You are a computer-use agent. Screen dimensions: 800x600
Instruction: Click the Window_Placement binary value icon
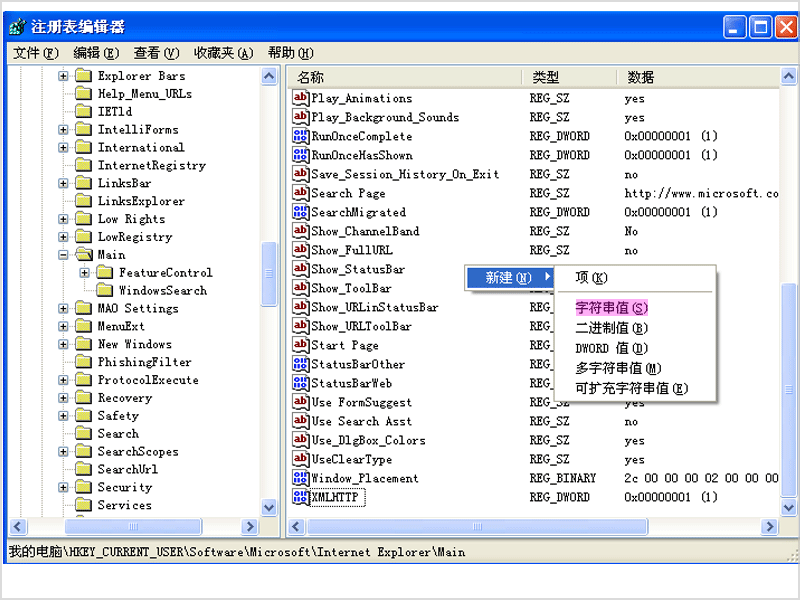(x=300, y=478)
